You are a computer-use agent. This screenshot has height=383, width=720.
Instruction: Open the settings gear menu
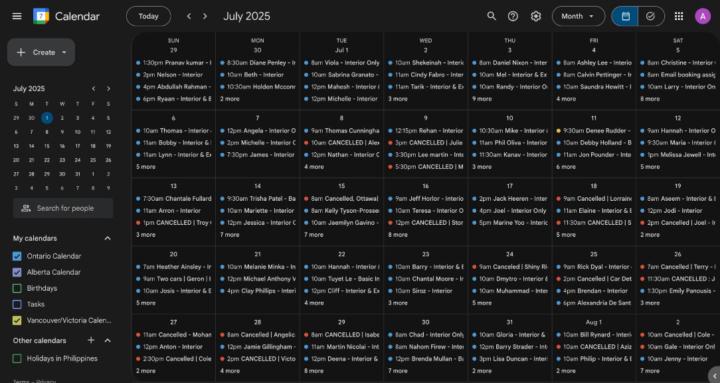(535, 16)
